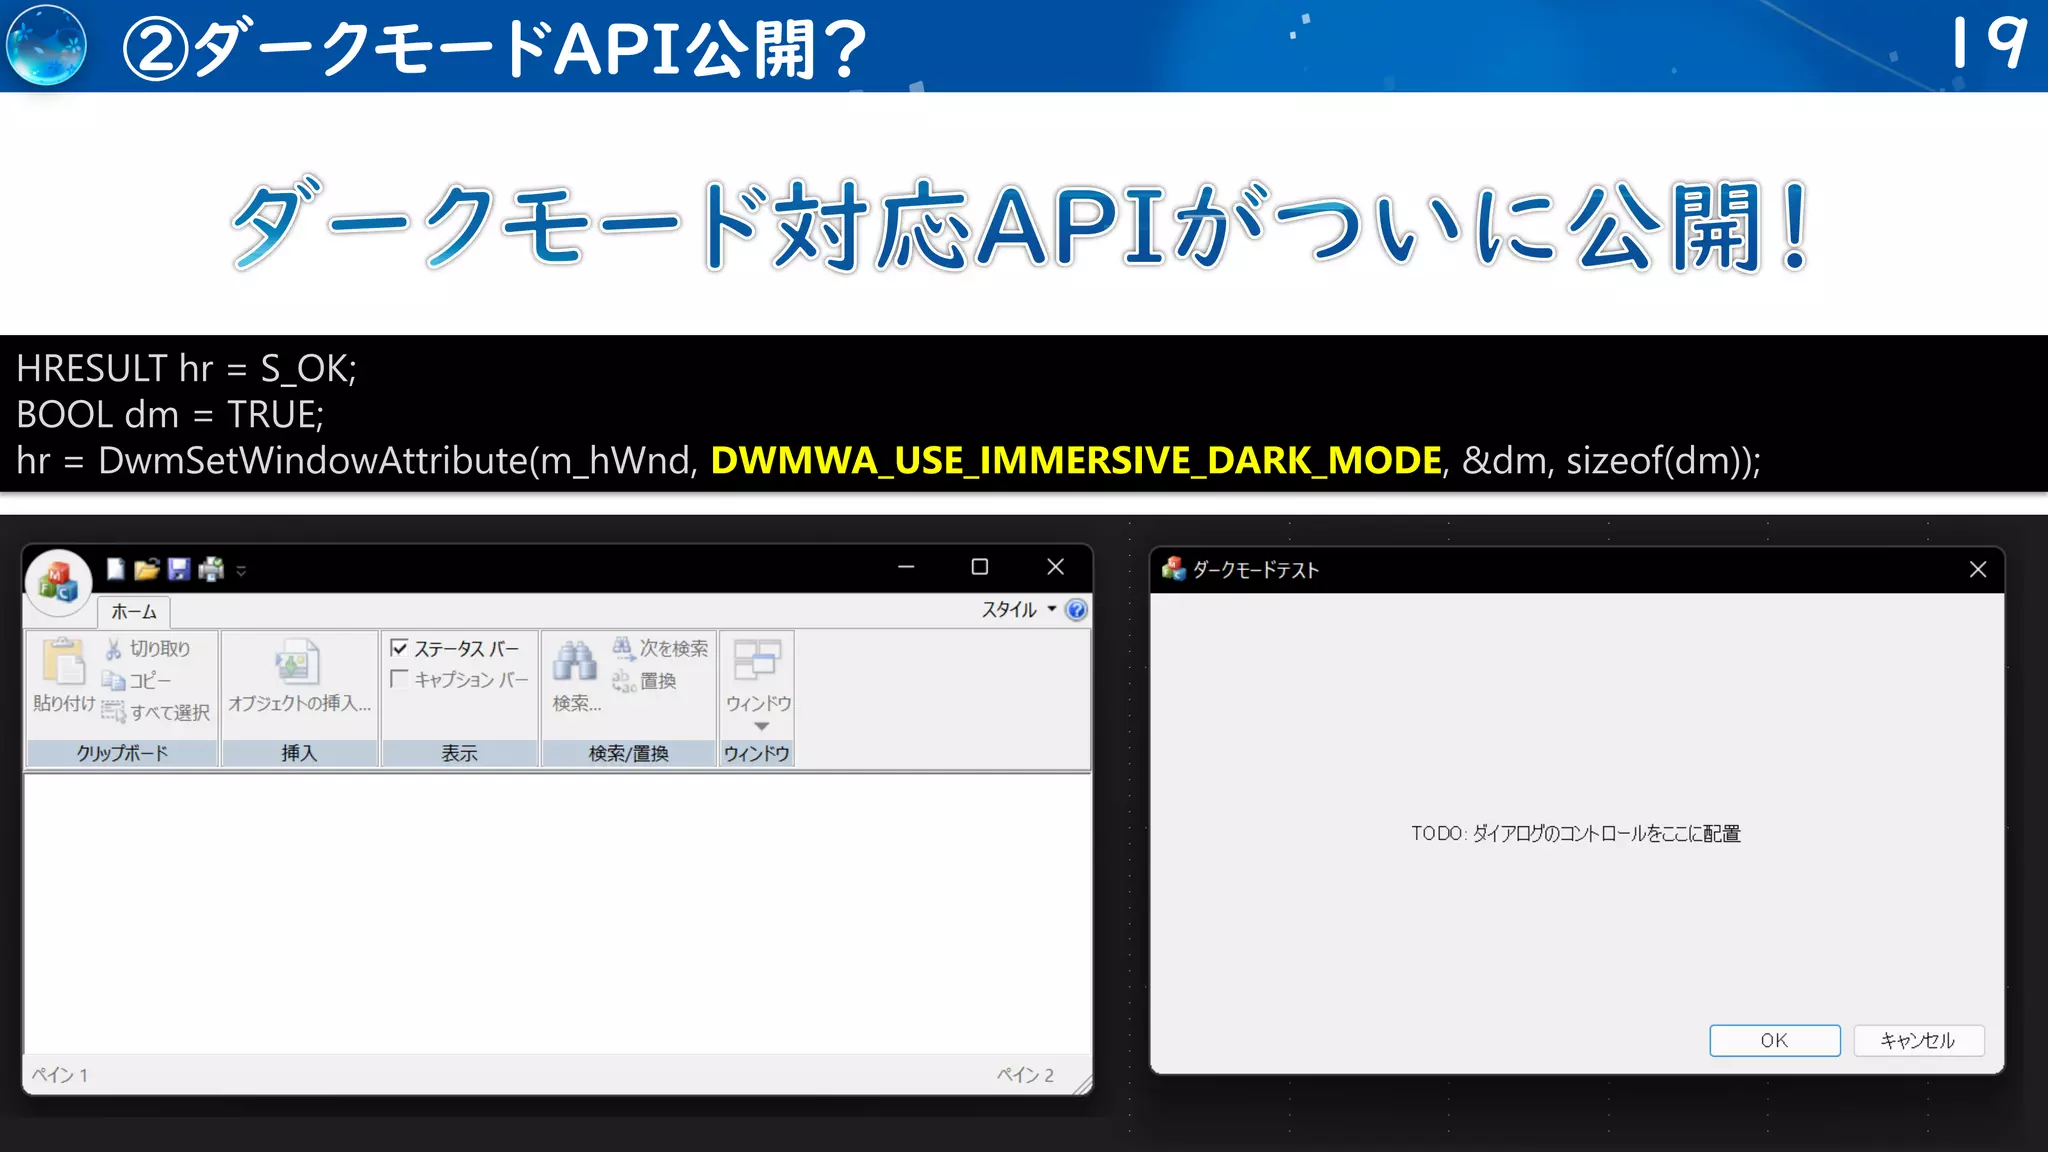2048x1152 pixels.
Task: Click the Save floppy quick-access icon
Action: [x=179, y=569]
